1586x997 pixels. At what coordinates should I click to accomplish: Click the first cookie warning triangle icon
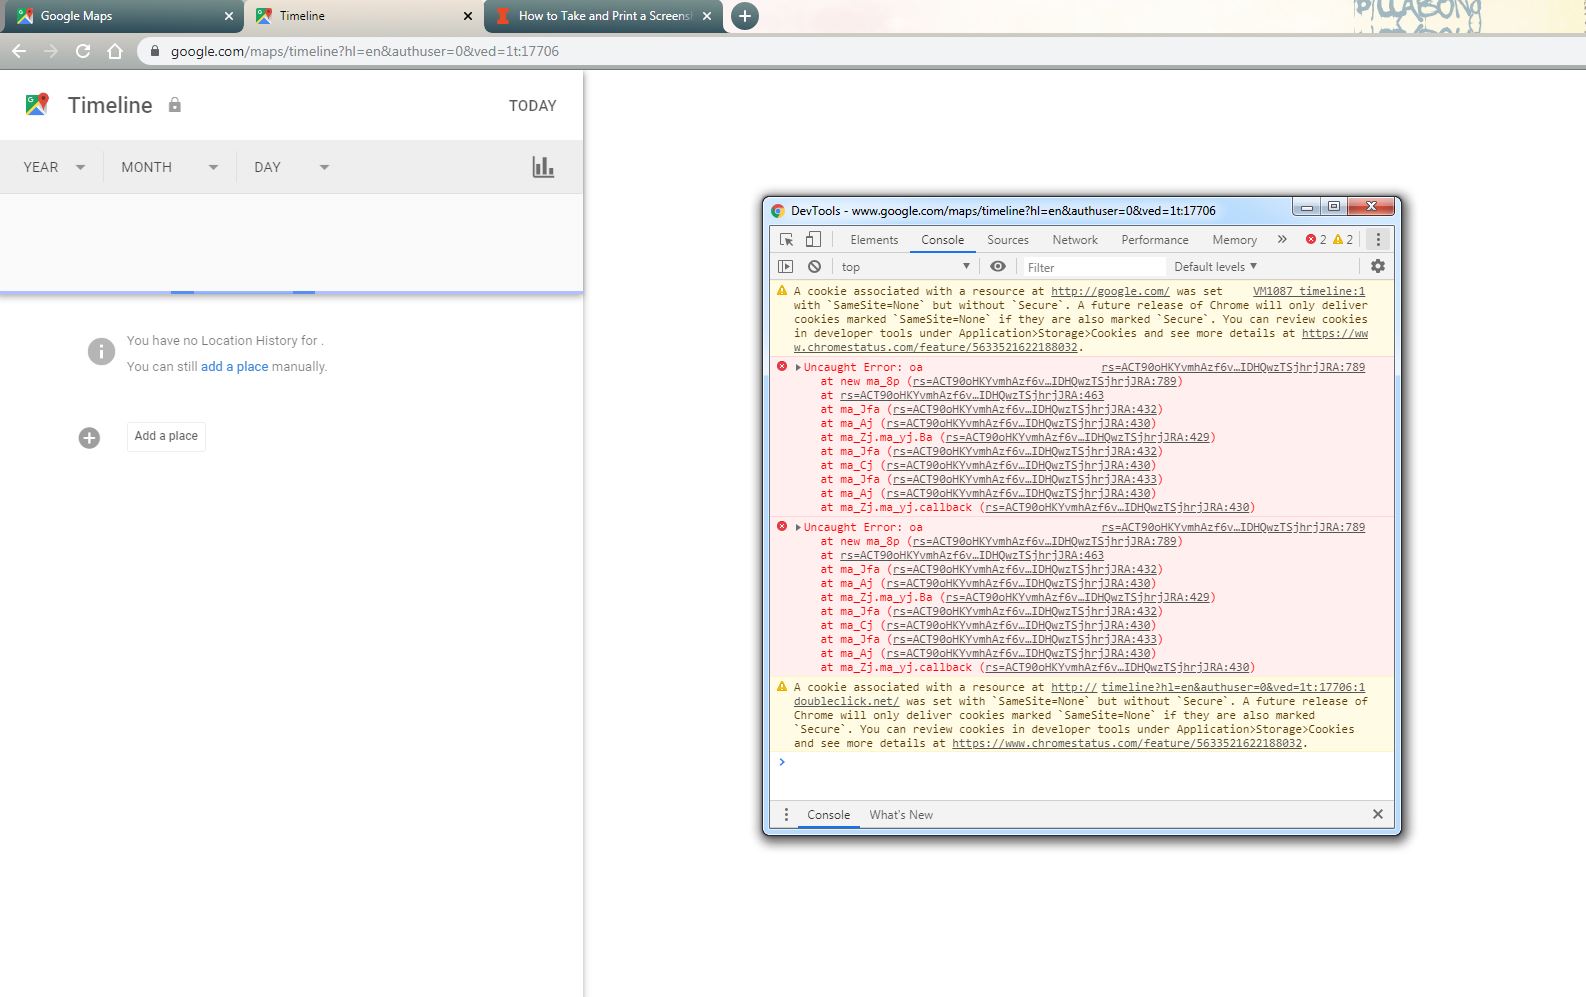(x=782, y=291)
